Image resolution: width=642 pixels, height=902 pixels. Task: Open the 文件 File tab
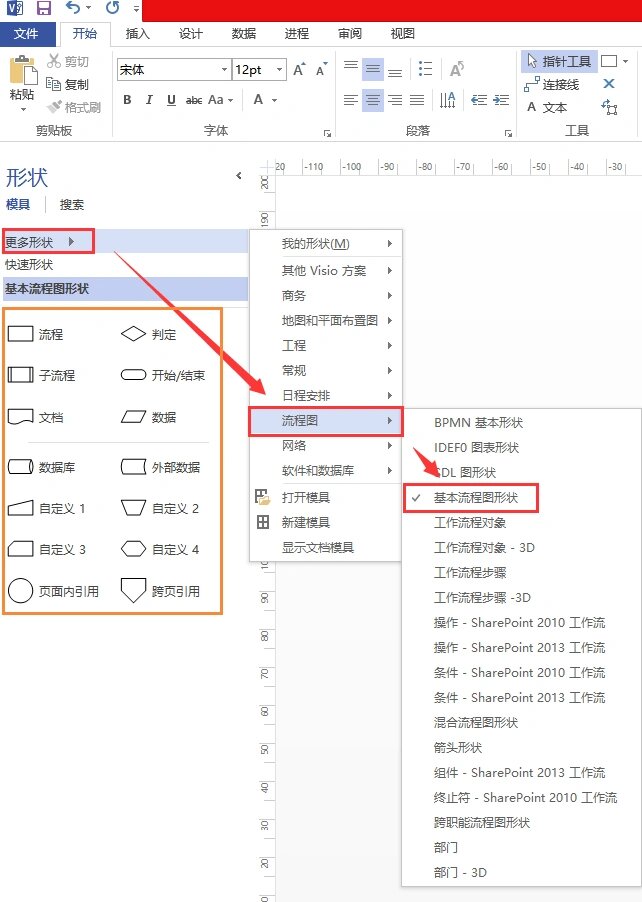26,33
